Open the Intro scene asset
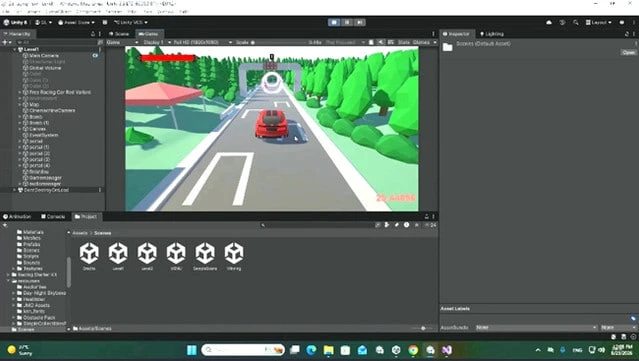Screen dimensions: 639x361 pos(89,256)
